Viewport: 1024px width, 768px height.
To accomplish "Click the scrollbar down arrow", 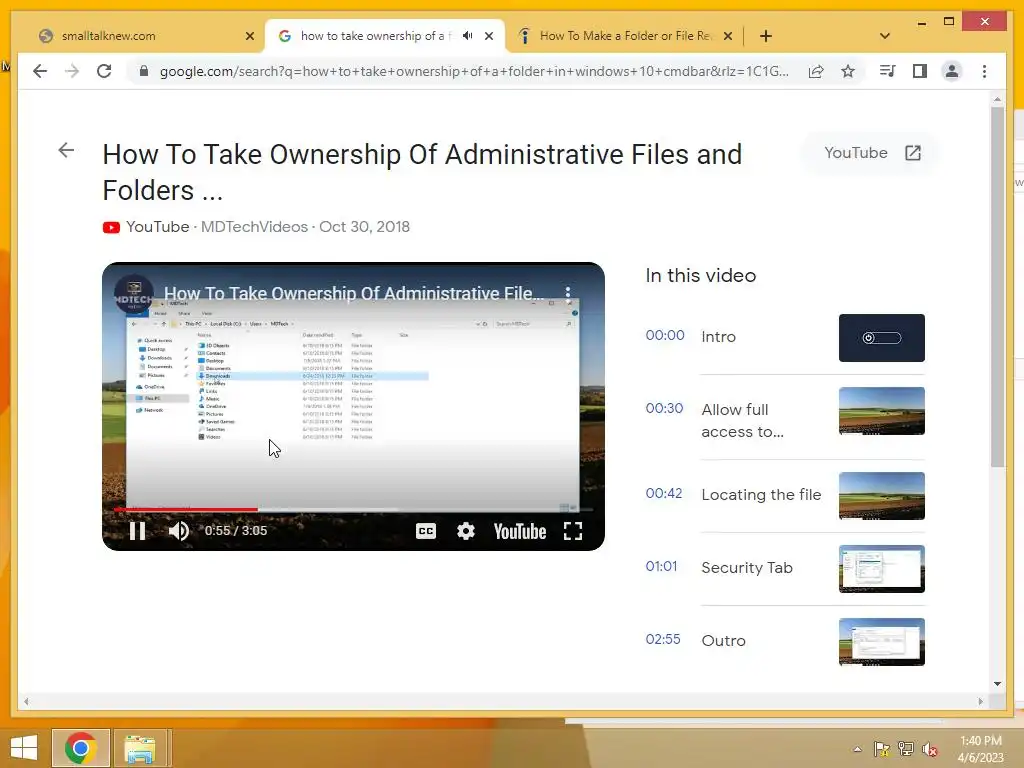I will [x=997, y=684].
